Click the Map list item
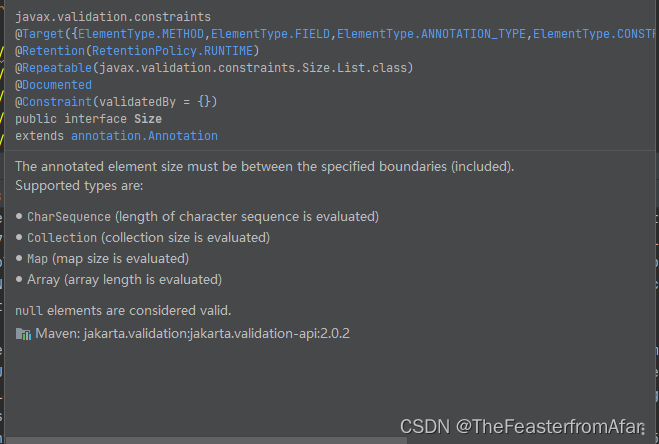659x444 pixels. pyautogui.click(x=108, y=259)
